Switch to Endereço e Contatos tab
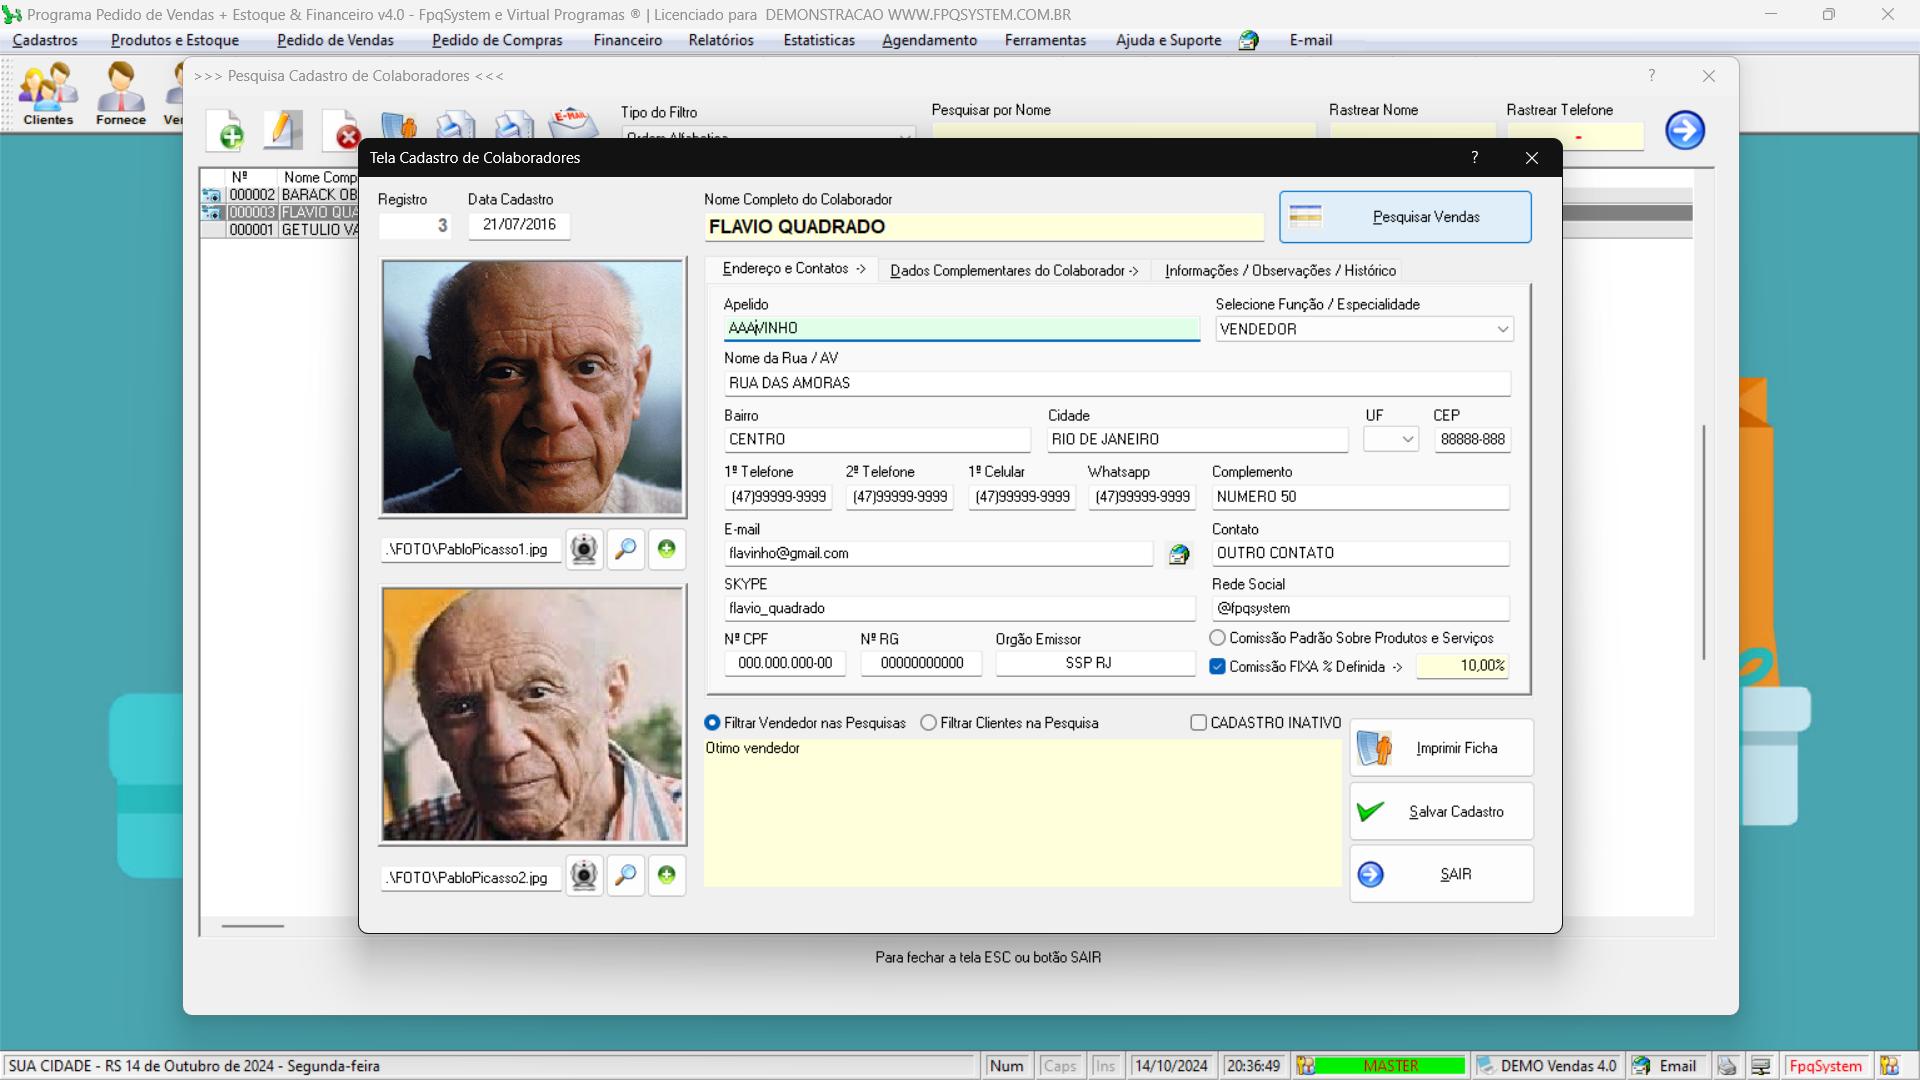 (x=794, y=269)
